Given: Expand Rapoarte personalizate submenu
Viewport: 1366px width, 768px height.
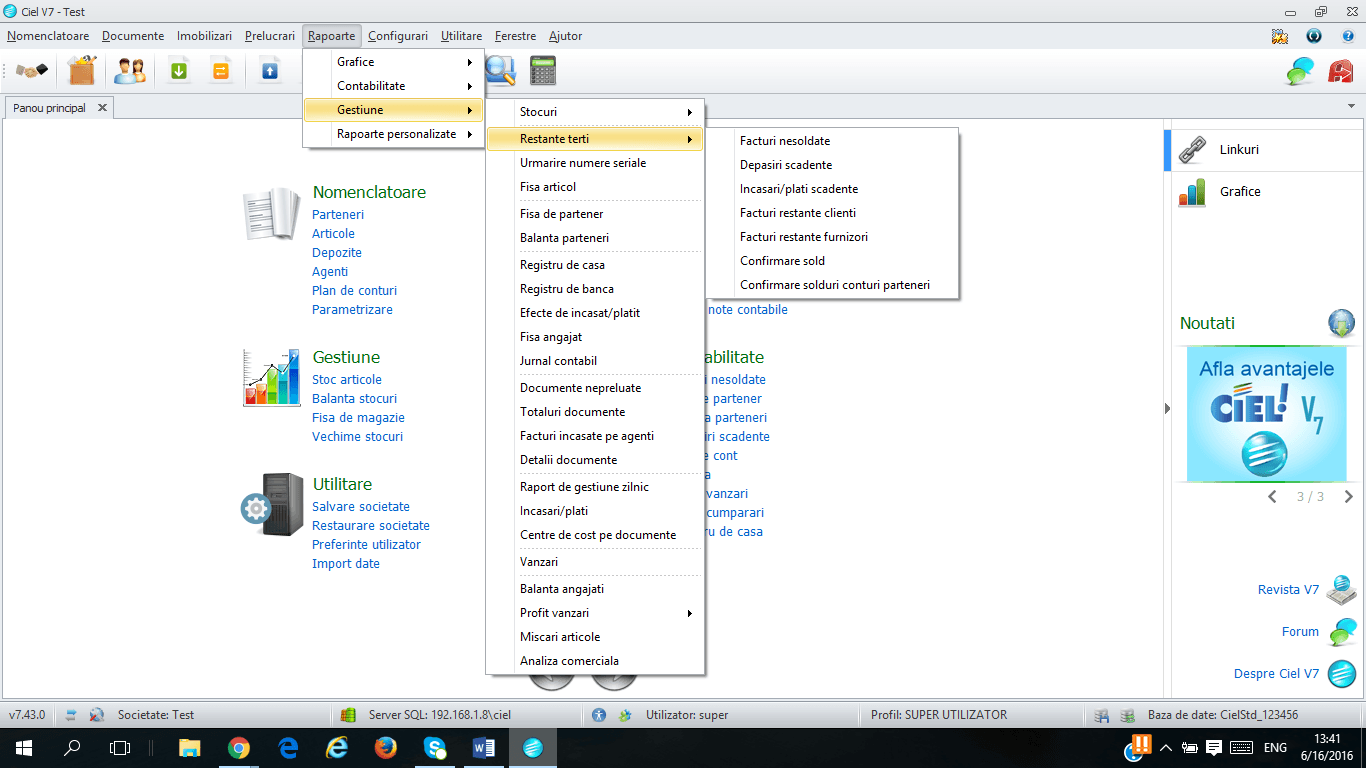Looking at the screenshot, I should pyautogui.click(x=393, y=134).
